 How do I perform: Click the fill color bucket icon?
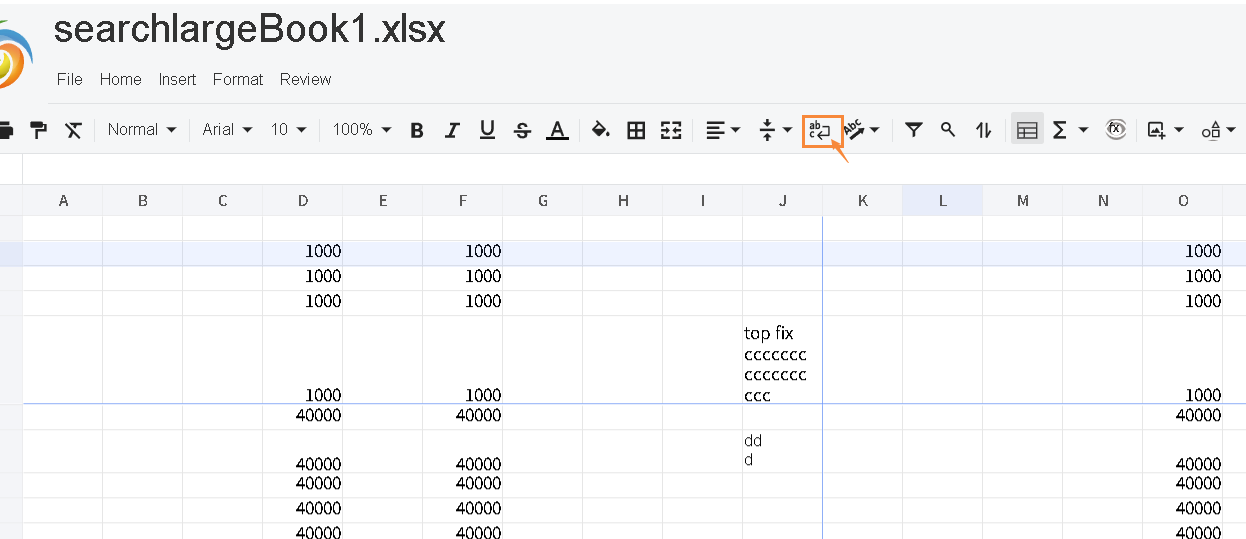coord(600,130)
